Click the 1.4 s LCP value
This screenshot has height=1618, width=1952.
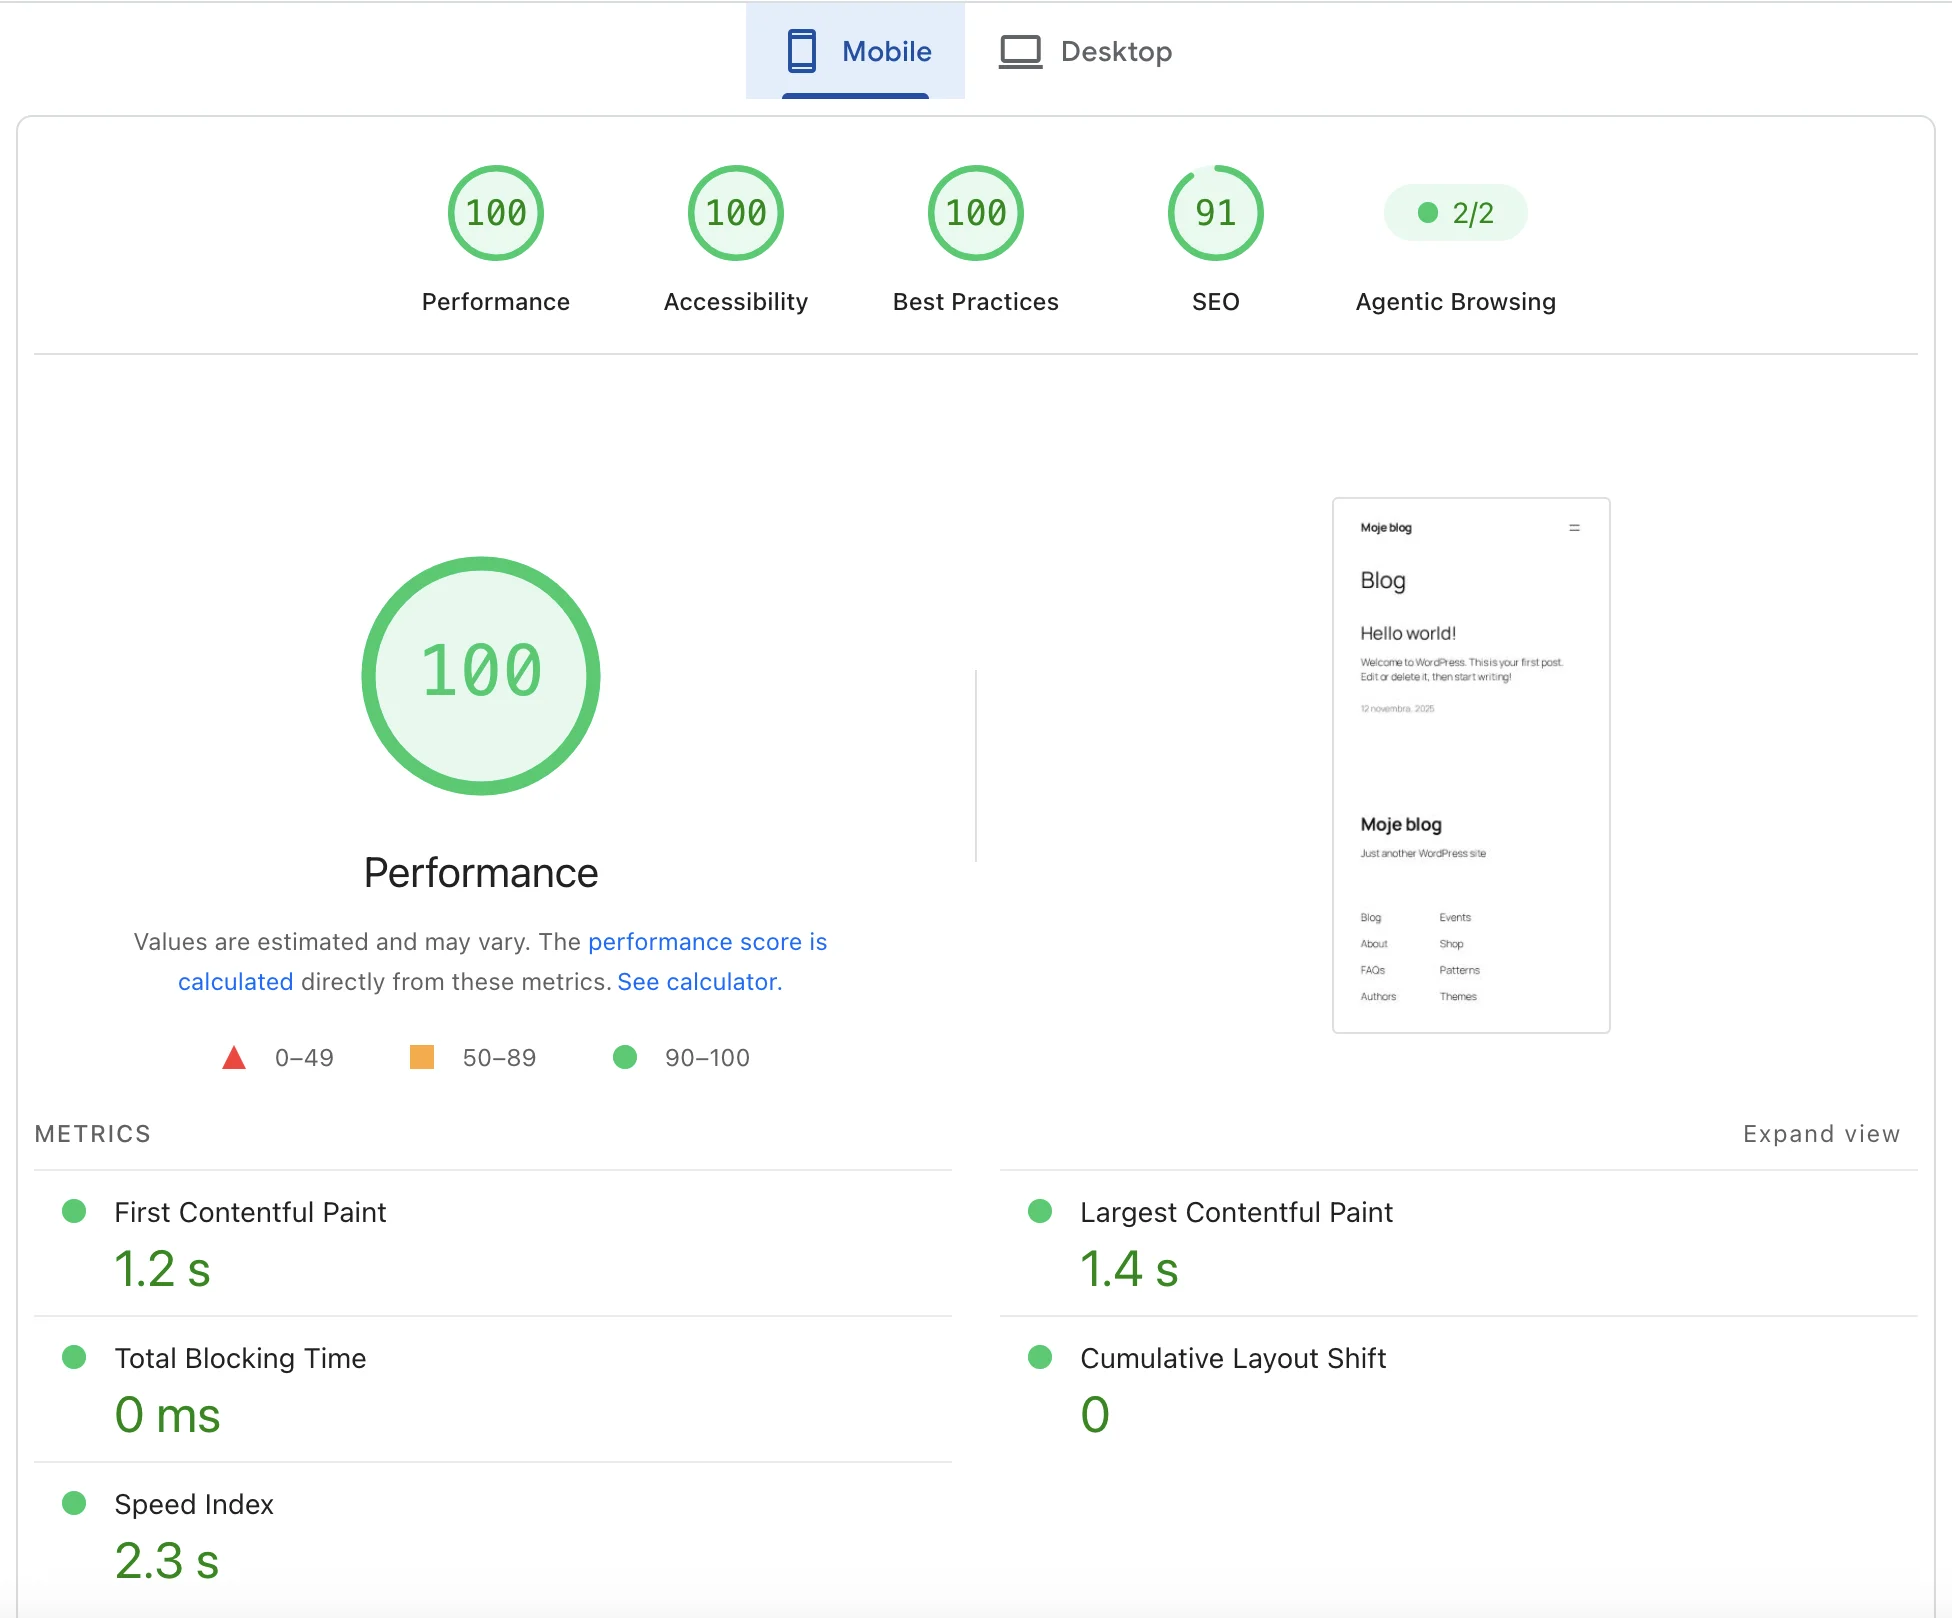[1129, 1269]
